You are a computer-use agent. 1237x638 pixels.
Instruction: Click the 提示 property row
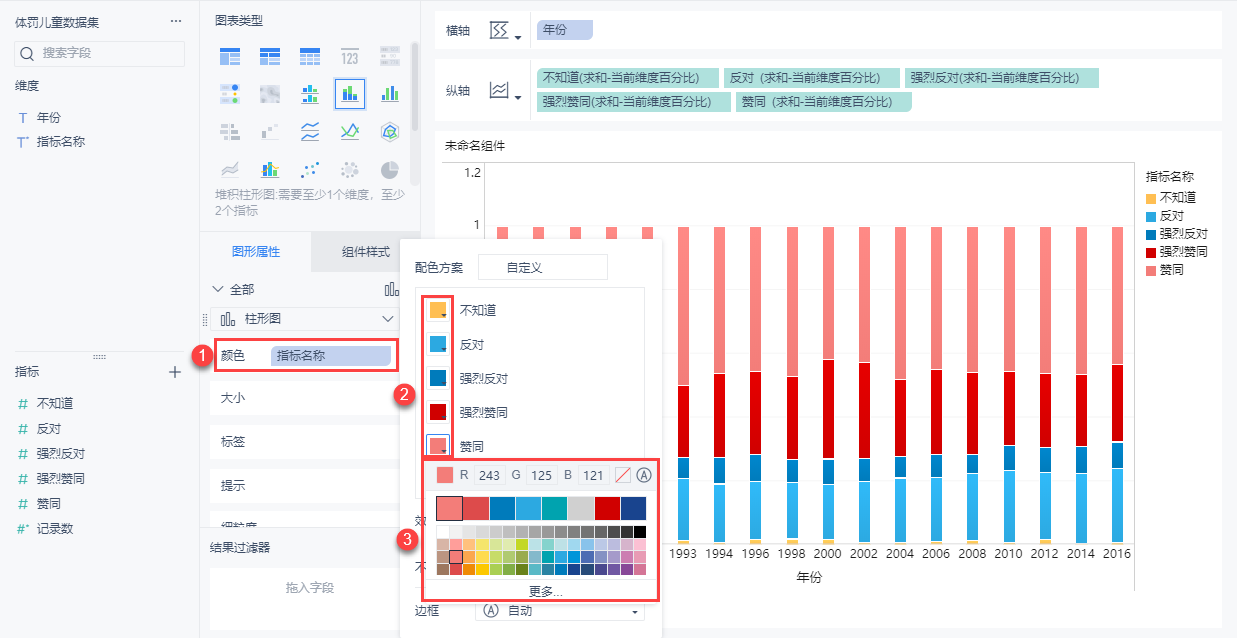click(x=305, y=485)
